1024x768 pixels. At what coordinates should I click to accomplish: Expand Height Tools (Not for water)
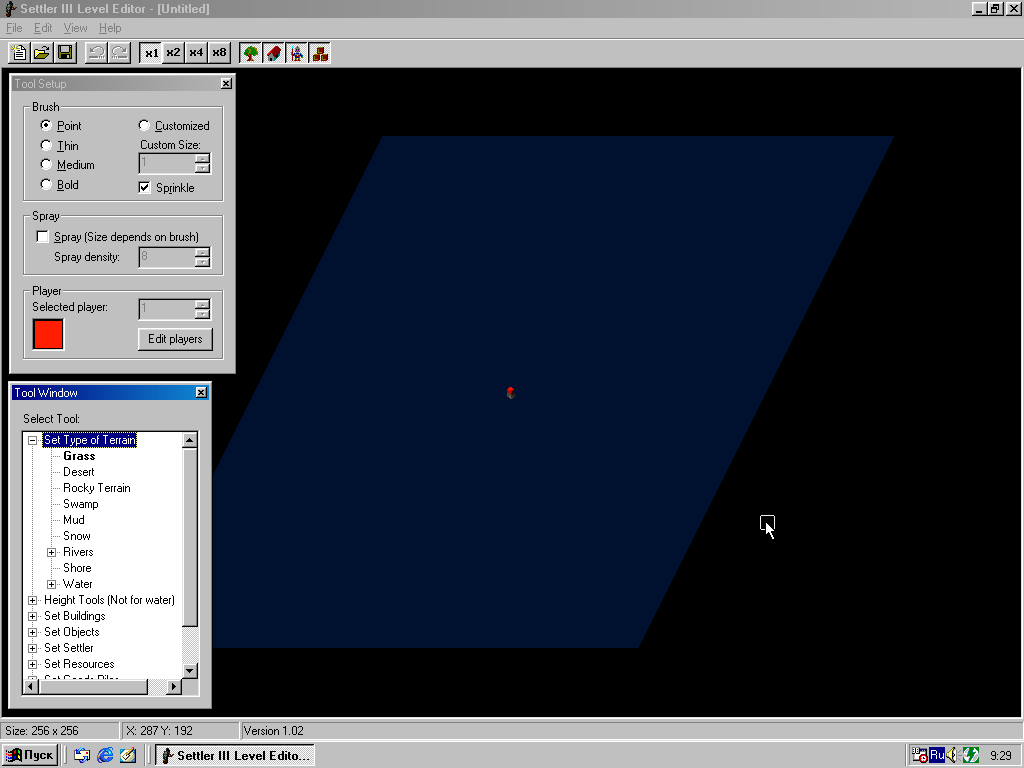[x=32, y=600]
